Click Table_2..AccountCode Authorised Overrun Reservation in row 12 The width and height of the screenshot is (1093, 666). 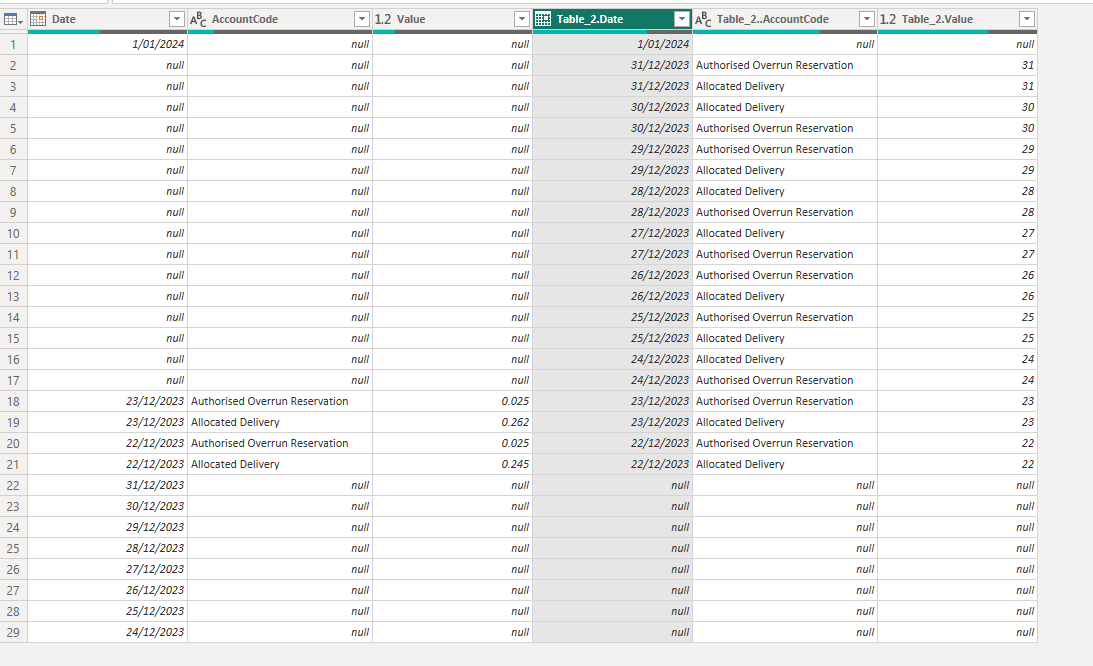coord(785,275)
